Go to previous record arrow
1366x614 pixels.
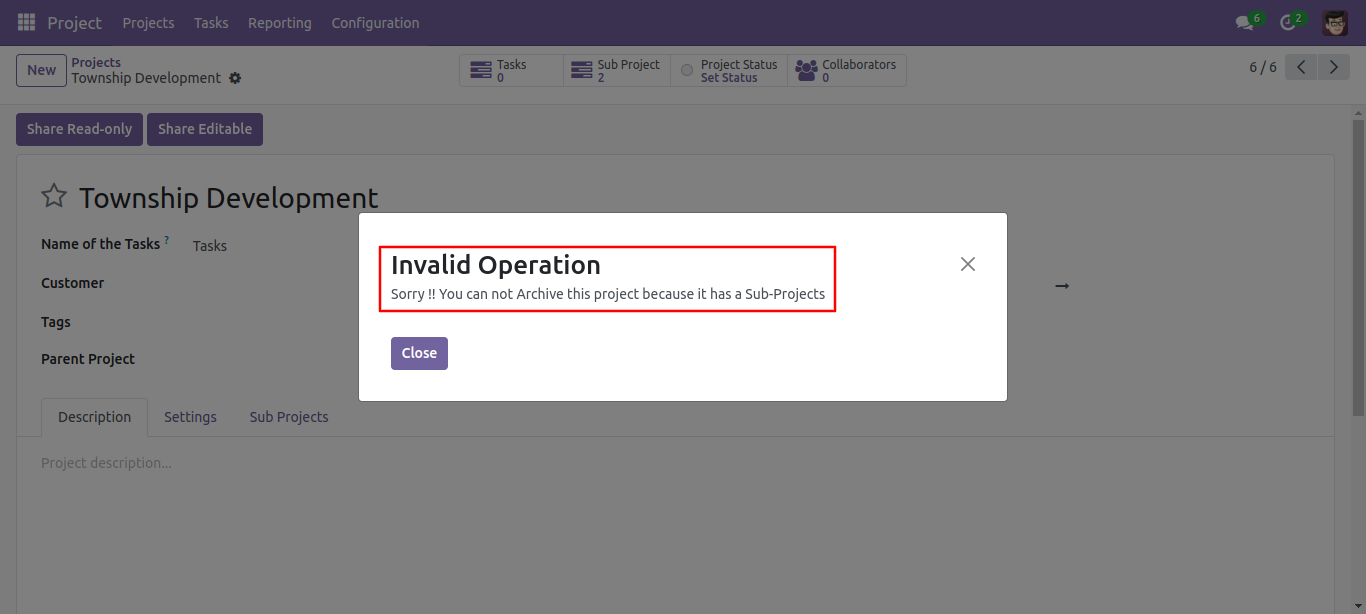click(1300, 67)
